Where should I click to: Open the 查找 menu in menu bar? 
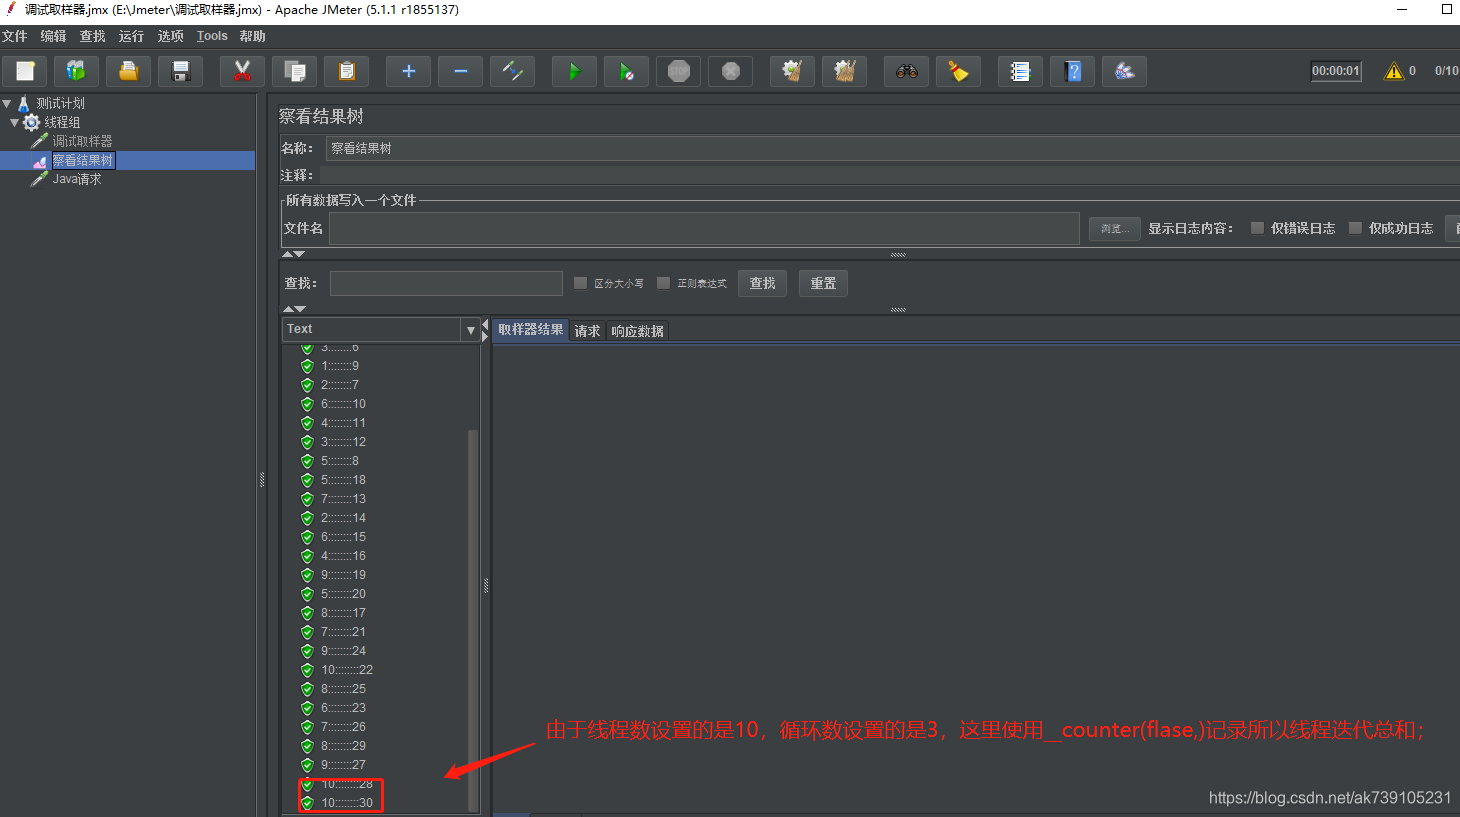92,36
